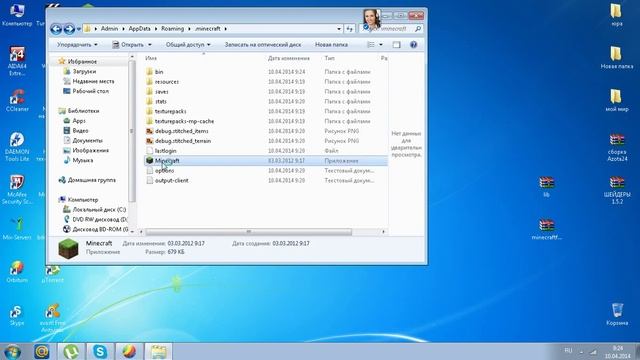Open the Windows Start menu
This screenshot has height=360, width=640.
[x=13, y=352]
